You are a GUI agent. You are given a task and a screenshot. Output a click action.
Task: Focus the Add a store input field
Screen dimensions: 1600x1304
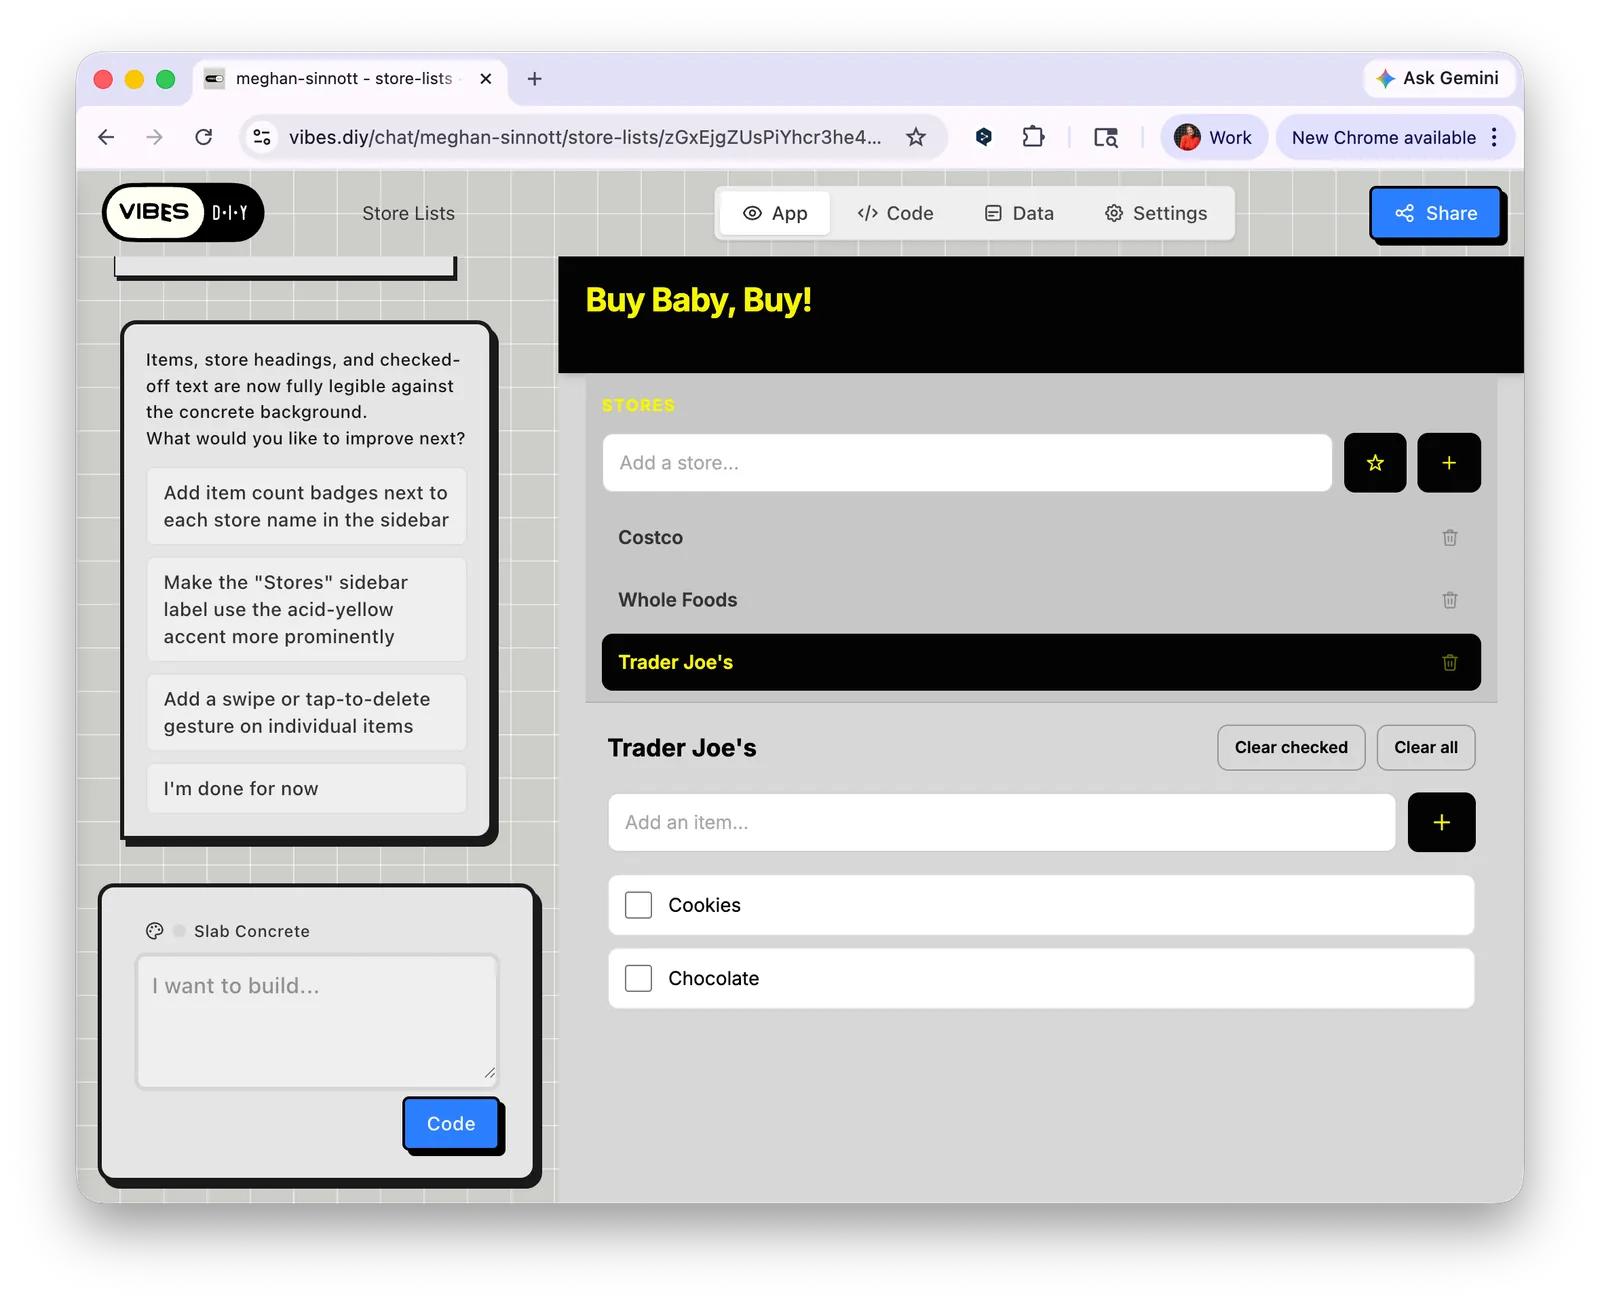pyautogui.click(x=967, y=463)
